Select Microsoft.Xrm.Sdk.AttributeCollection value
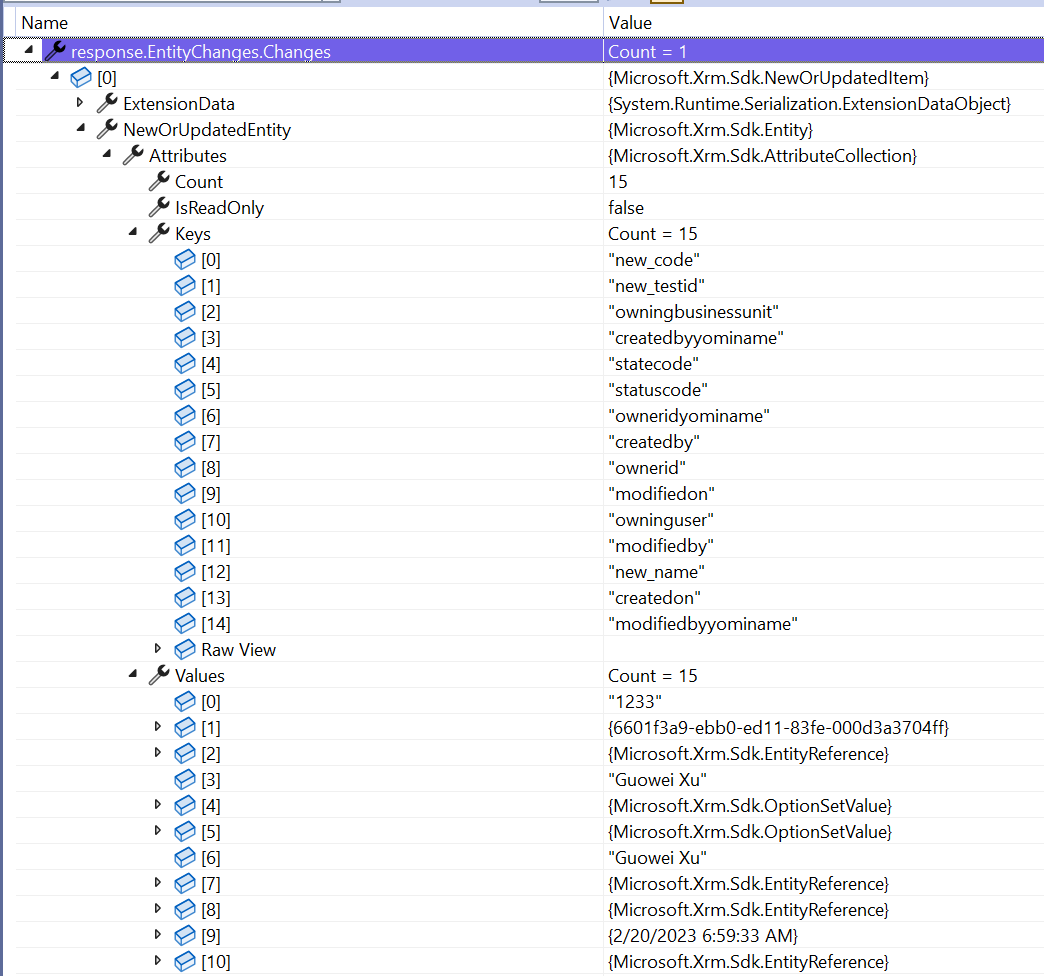 click(x=762, y=156)
